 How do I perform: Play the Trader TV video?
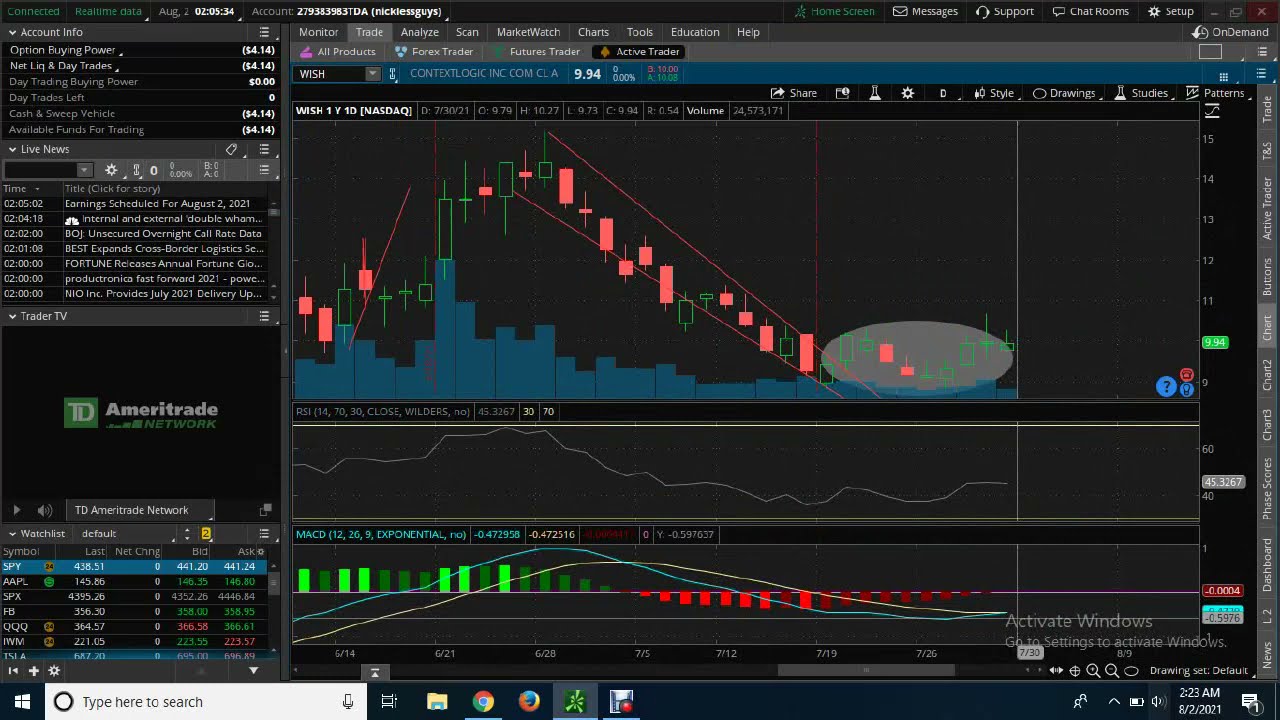16,510
